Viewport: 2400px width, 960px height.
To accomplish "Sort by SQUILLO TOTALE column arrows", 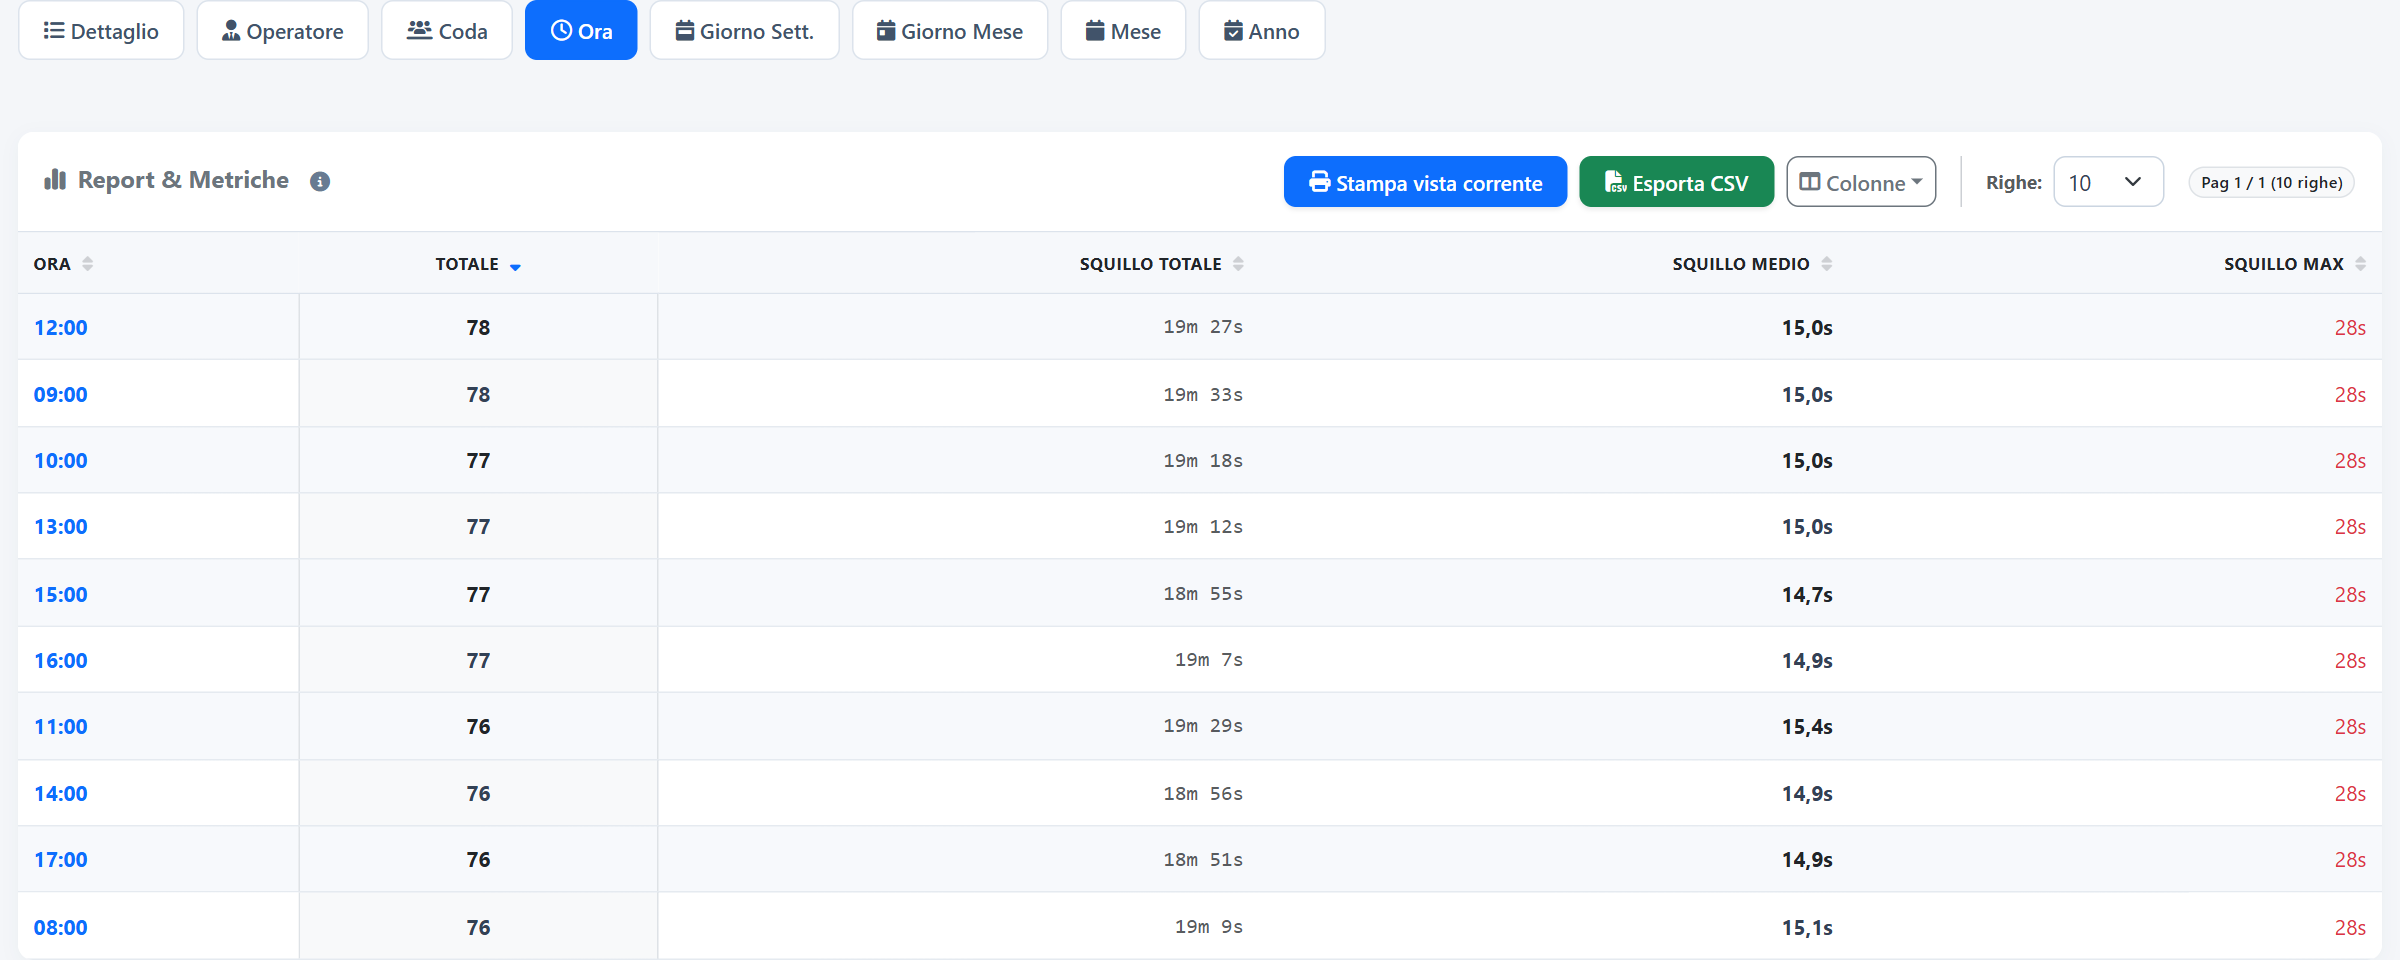I will [x=1238, y=264].
